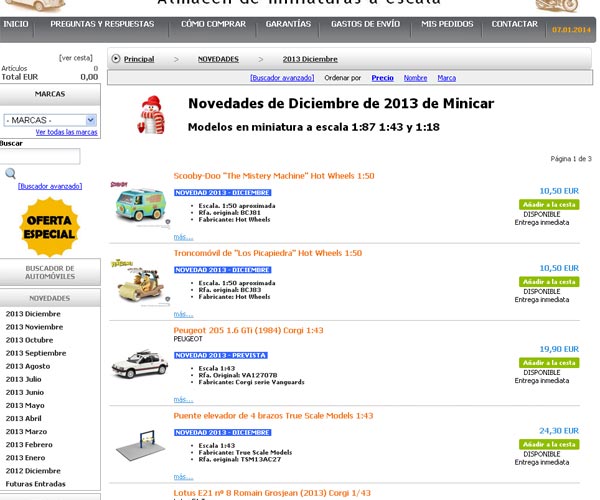Viewport: 600px width, 500px height.
Task: Click más link under Peugeot 205
Action: 183,399
